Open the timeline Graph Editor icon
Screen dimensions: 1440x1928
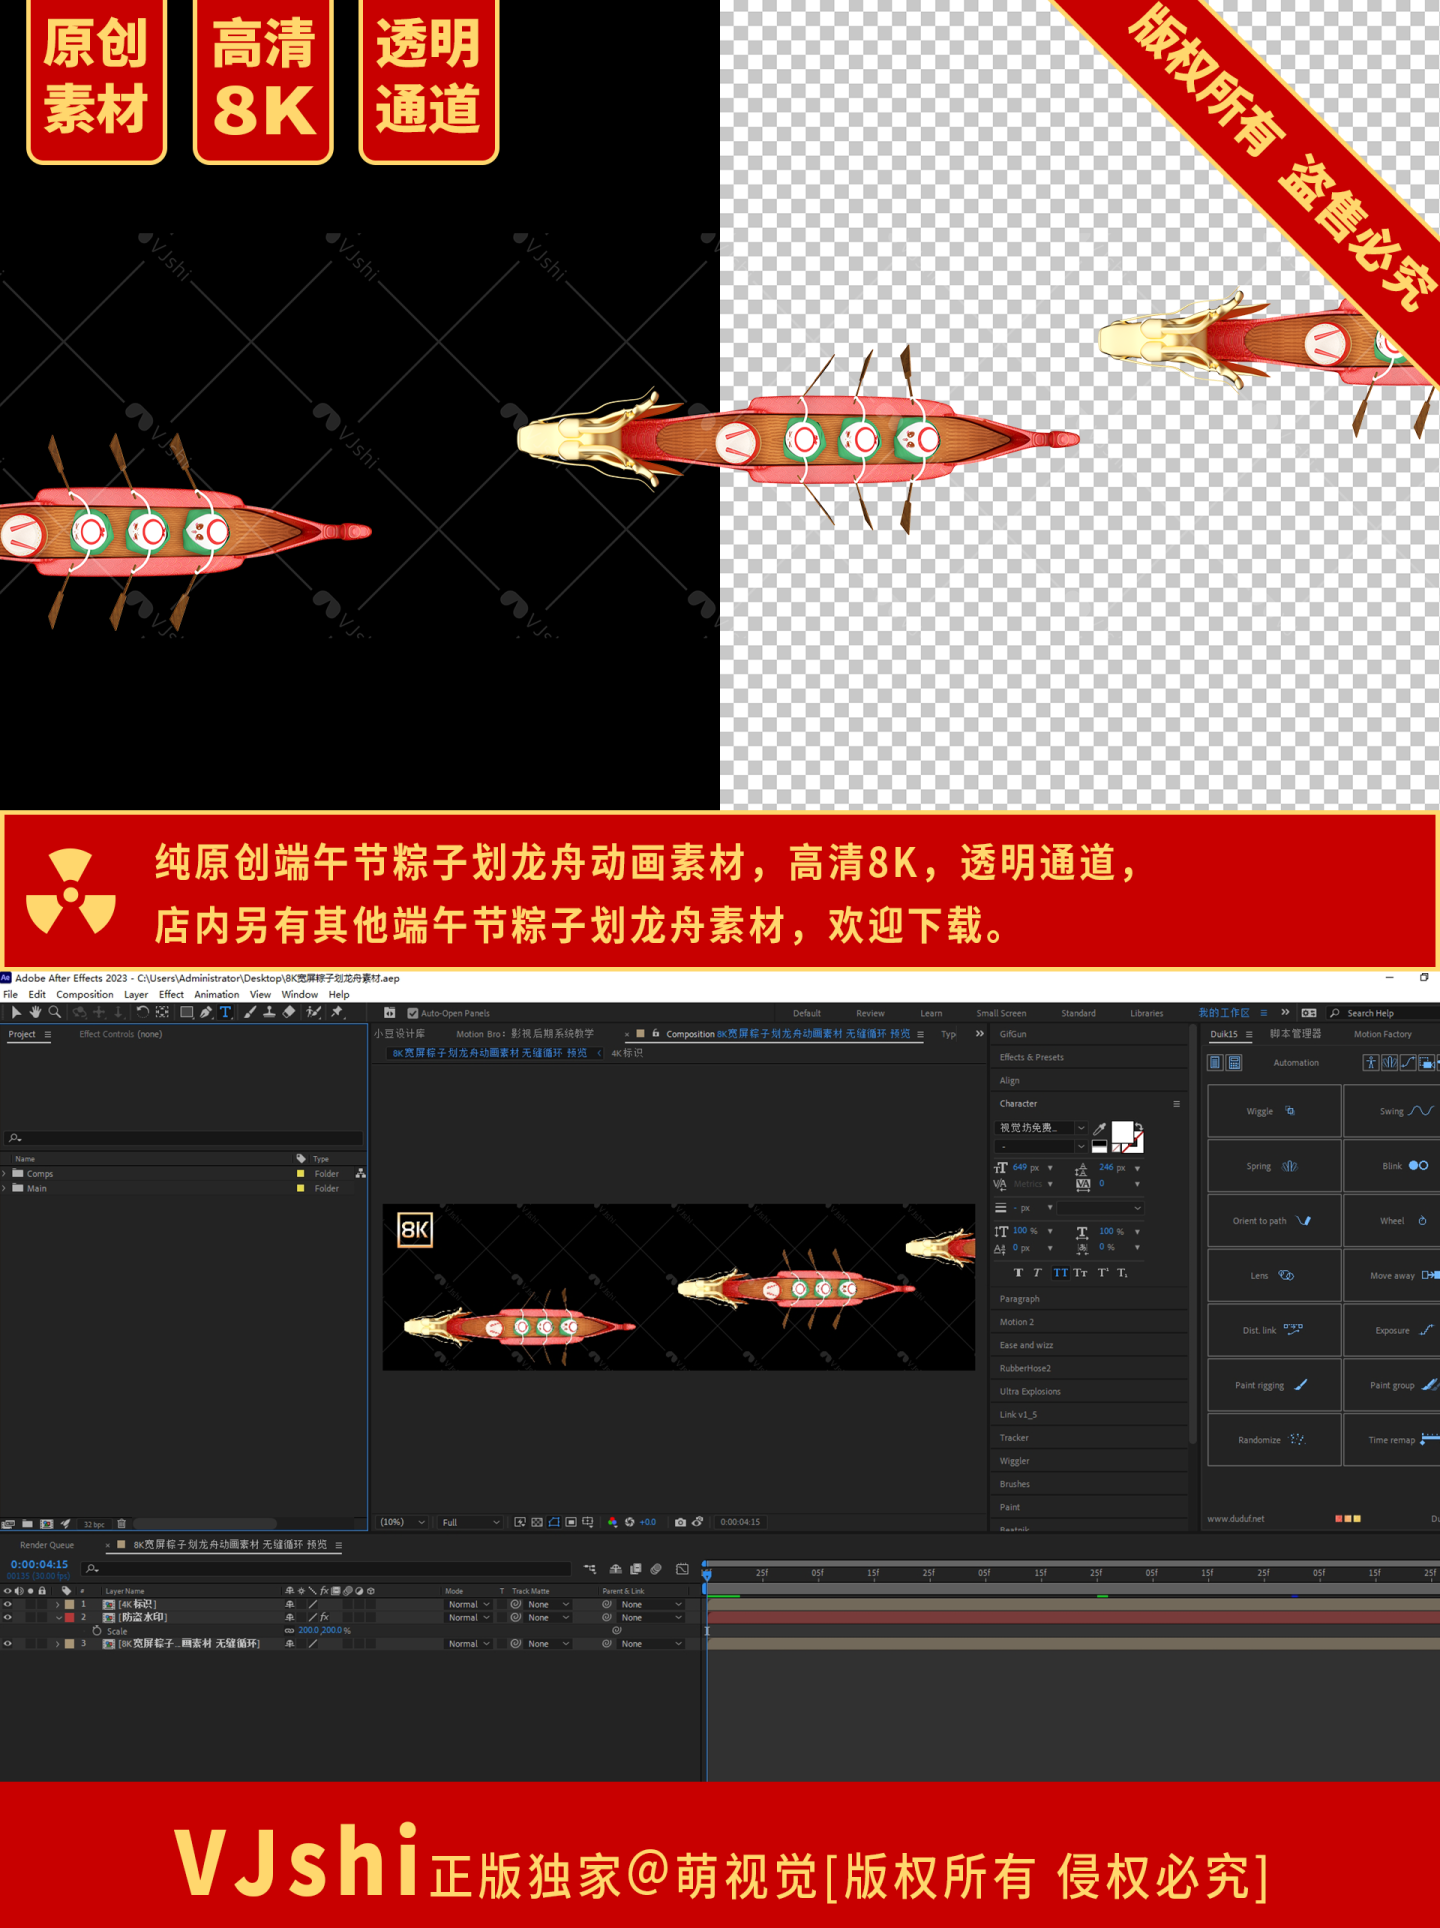click(682, 1569)
